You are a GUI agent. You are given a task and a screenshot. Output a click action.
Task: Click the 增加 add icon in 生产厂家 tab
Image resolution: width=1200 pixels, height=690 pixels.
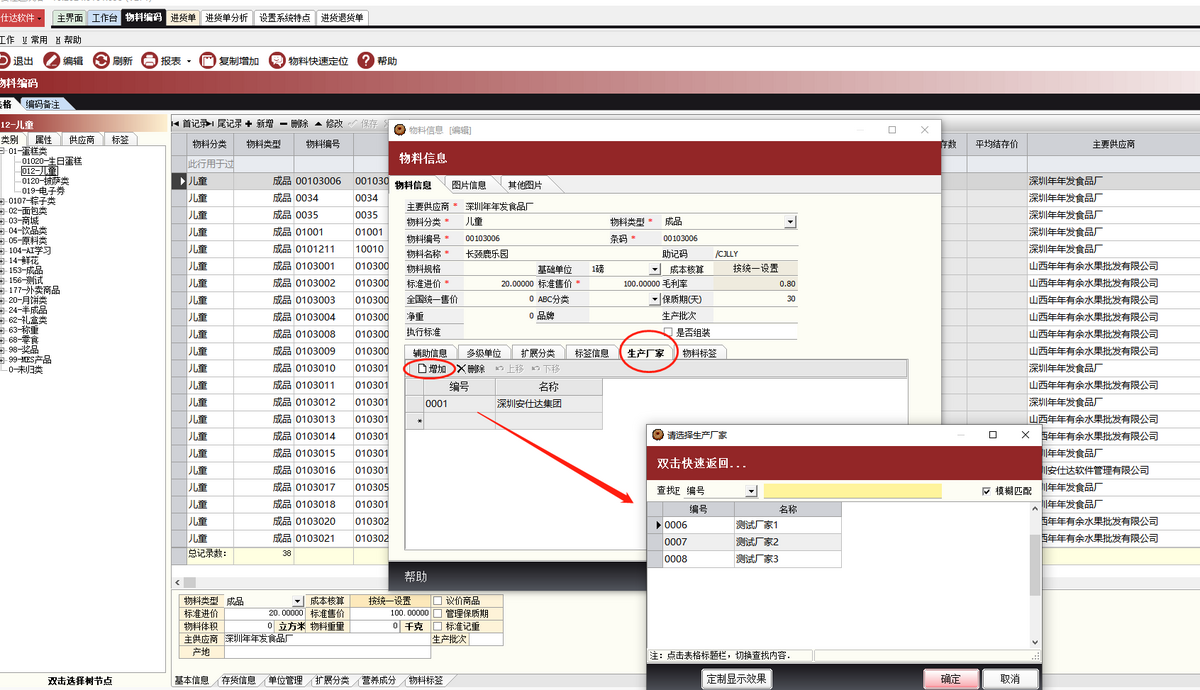tap(421, 369)
